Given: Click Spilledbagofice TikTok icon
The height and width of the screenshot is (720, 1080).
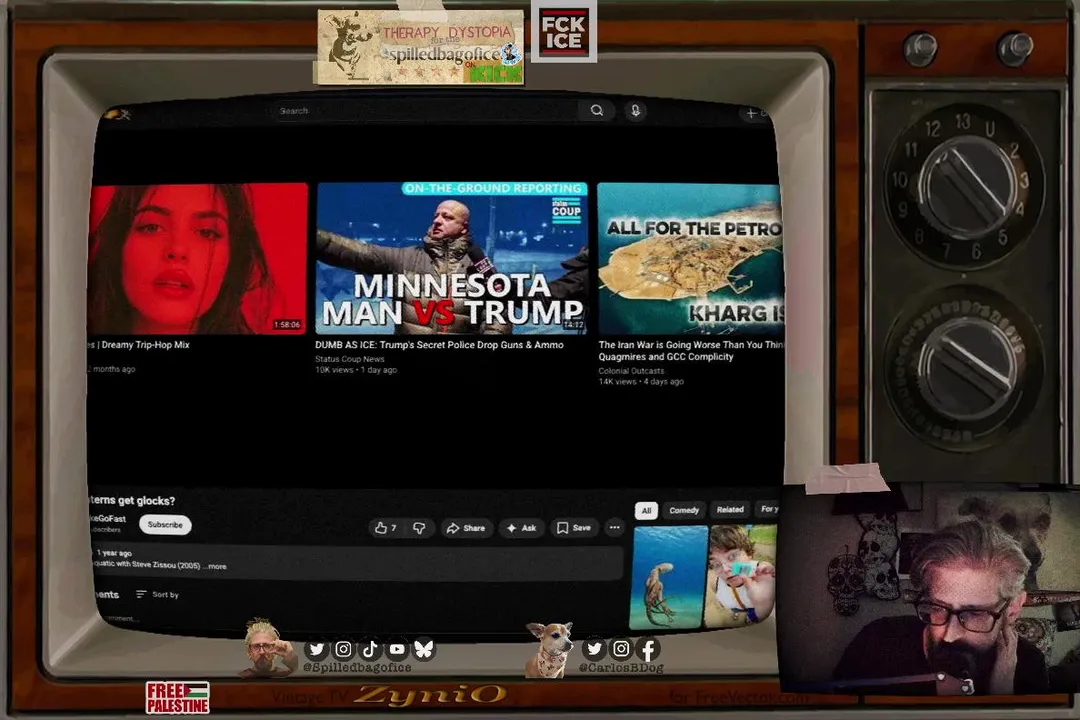Looking at the screenshot, I should click(370, 649).
